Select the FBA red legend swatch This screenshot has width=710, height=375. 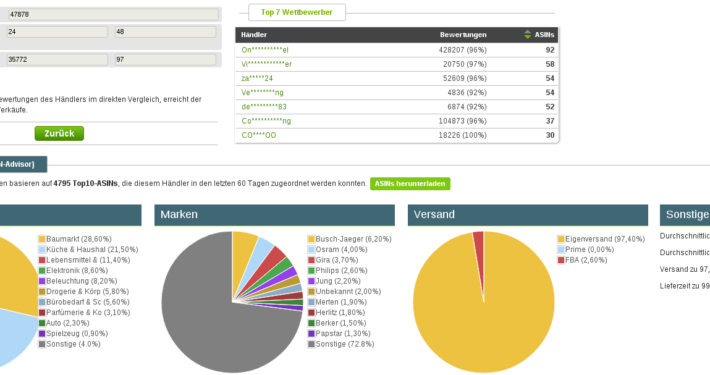click(x=561, y=260)
